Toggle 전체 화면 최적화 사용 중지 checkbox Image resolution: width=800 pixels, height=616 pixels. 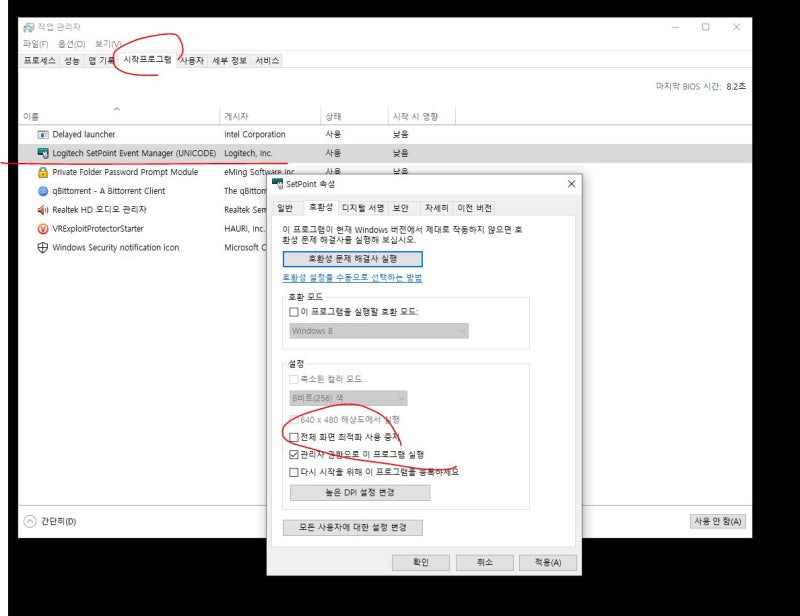(x=294, y=437)
